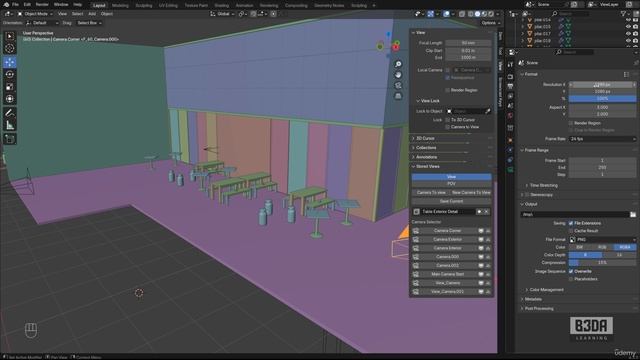640x360 pixels.
Task: Click the Camera To View button
Action: tap(431, 193)
